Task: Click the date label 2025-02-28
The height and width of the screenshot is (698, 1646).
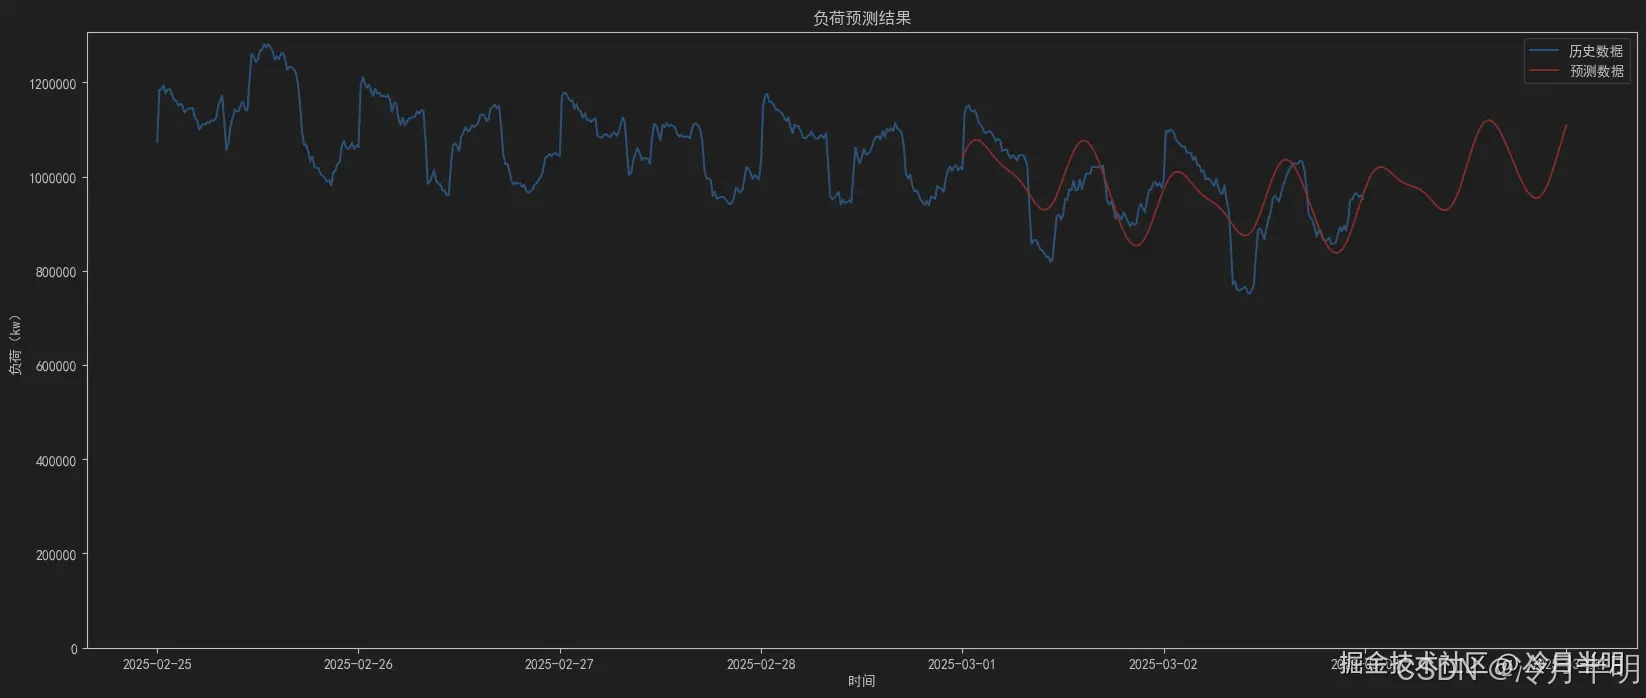Action: click(761, 664)
